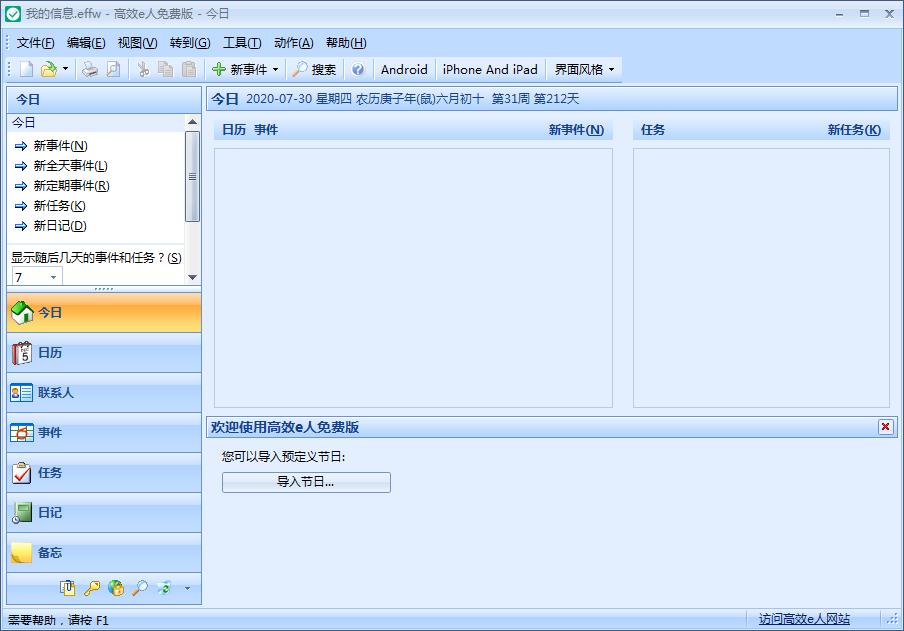
Task: Click the globe icon in bottom bar
Action: tap(116, 588)
